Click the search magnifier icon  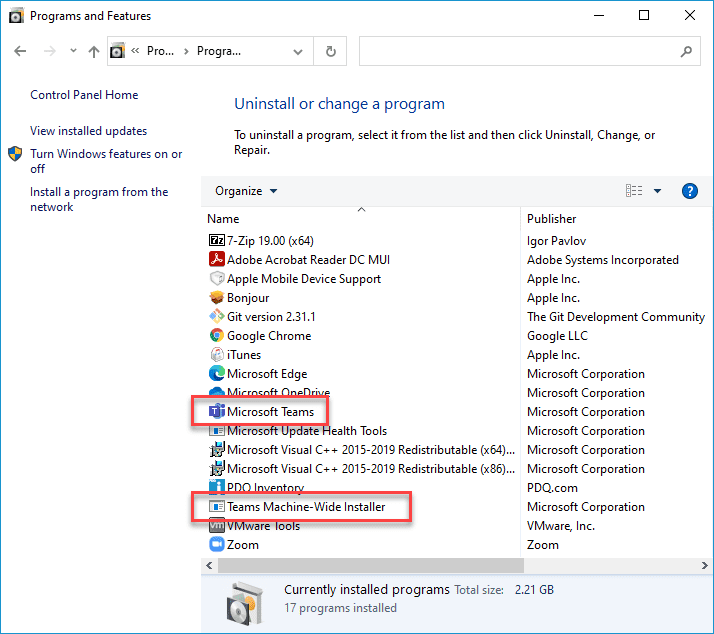(x=686, y=51)
